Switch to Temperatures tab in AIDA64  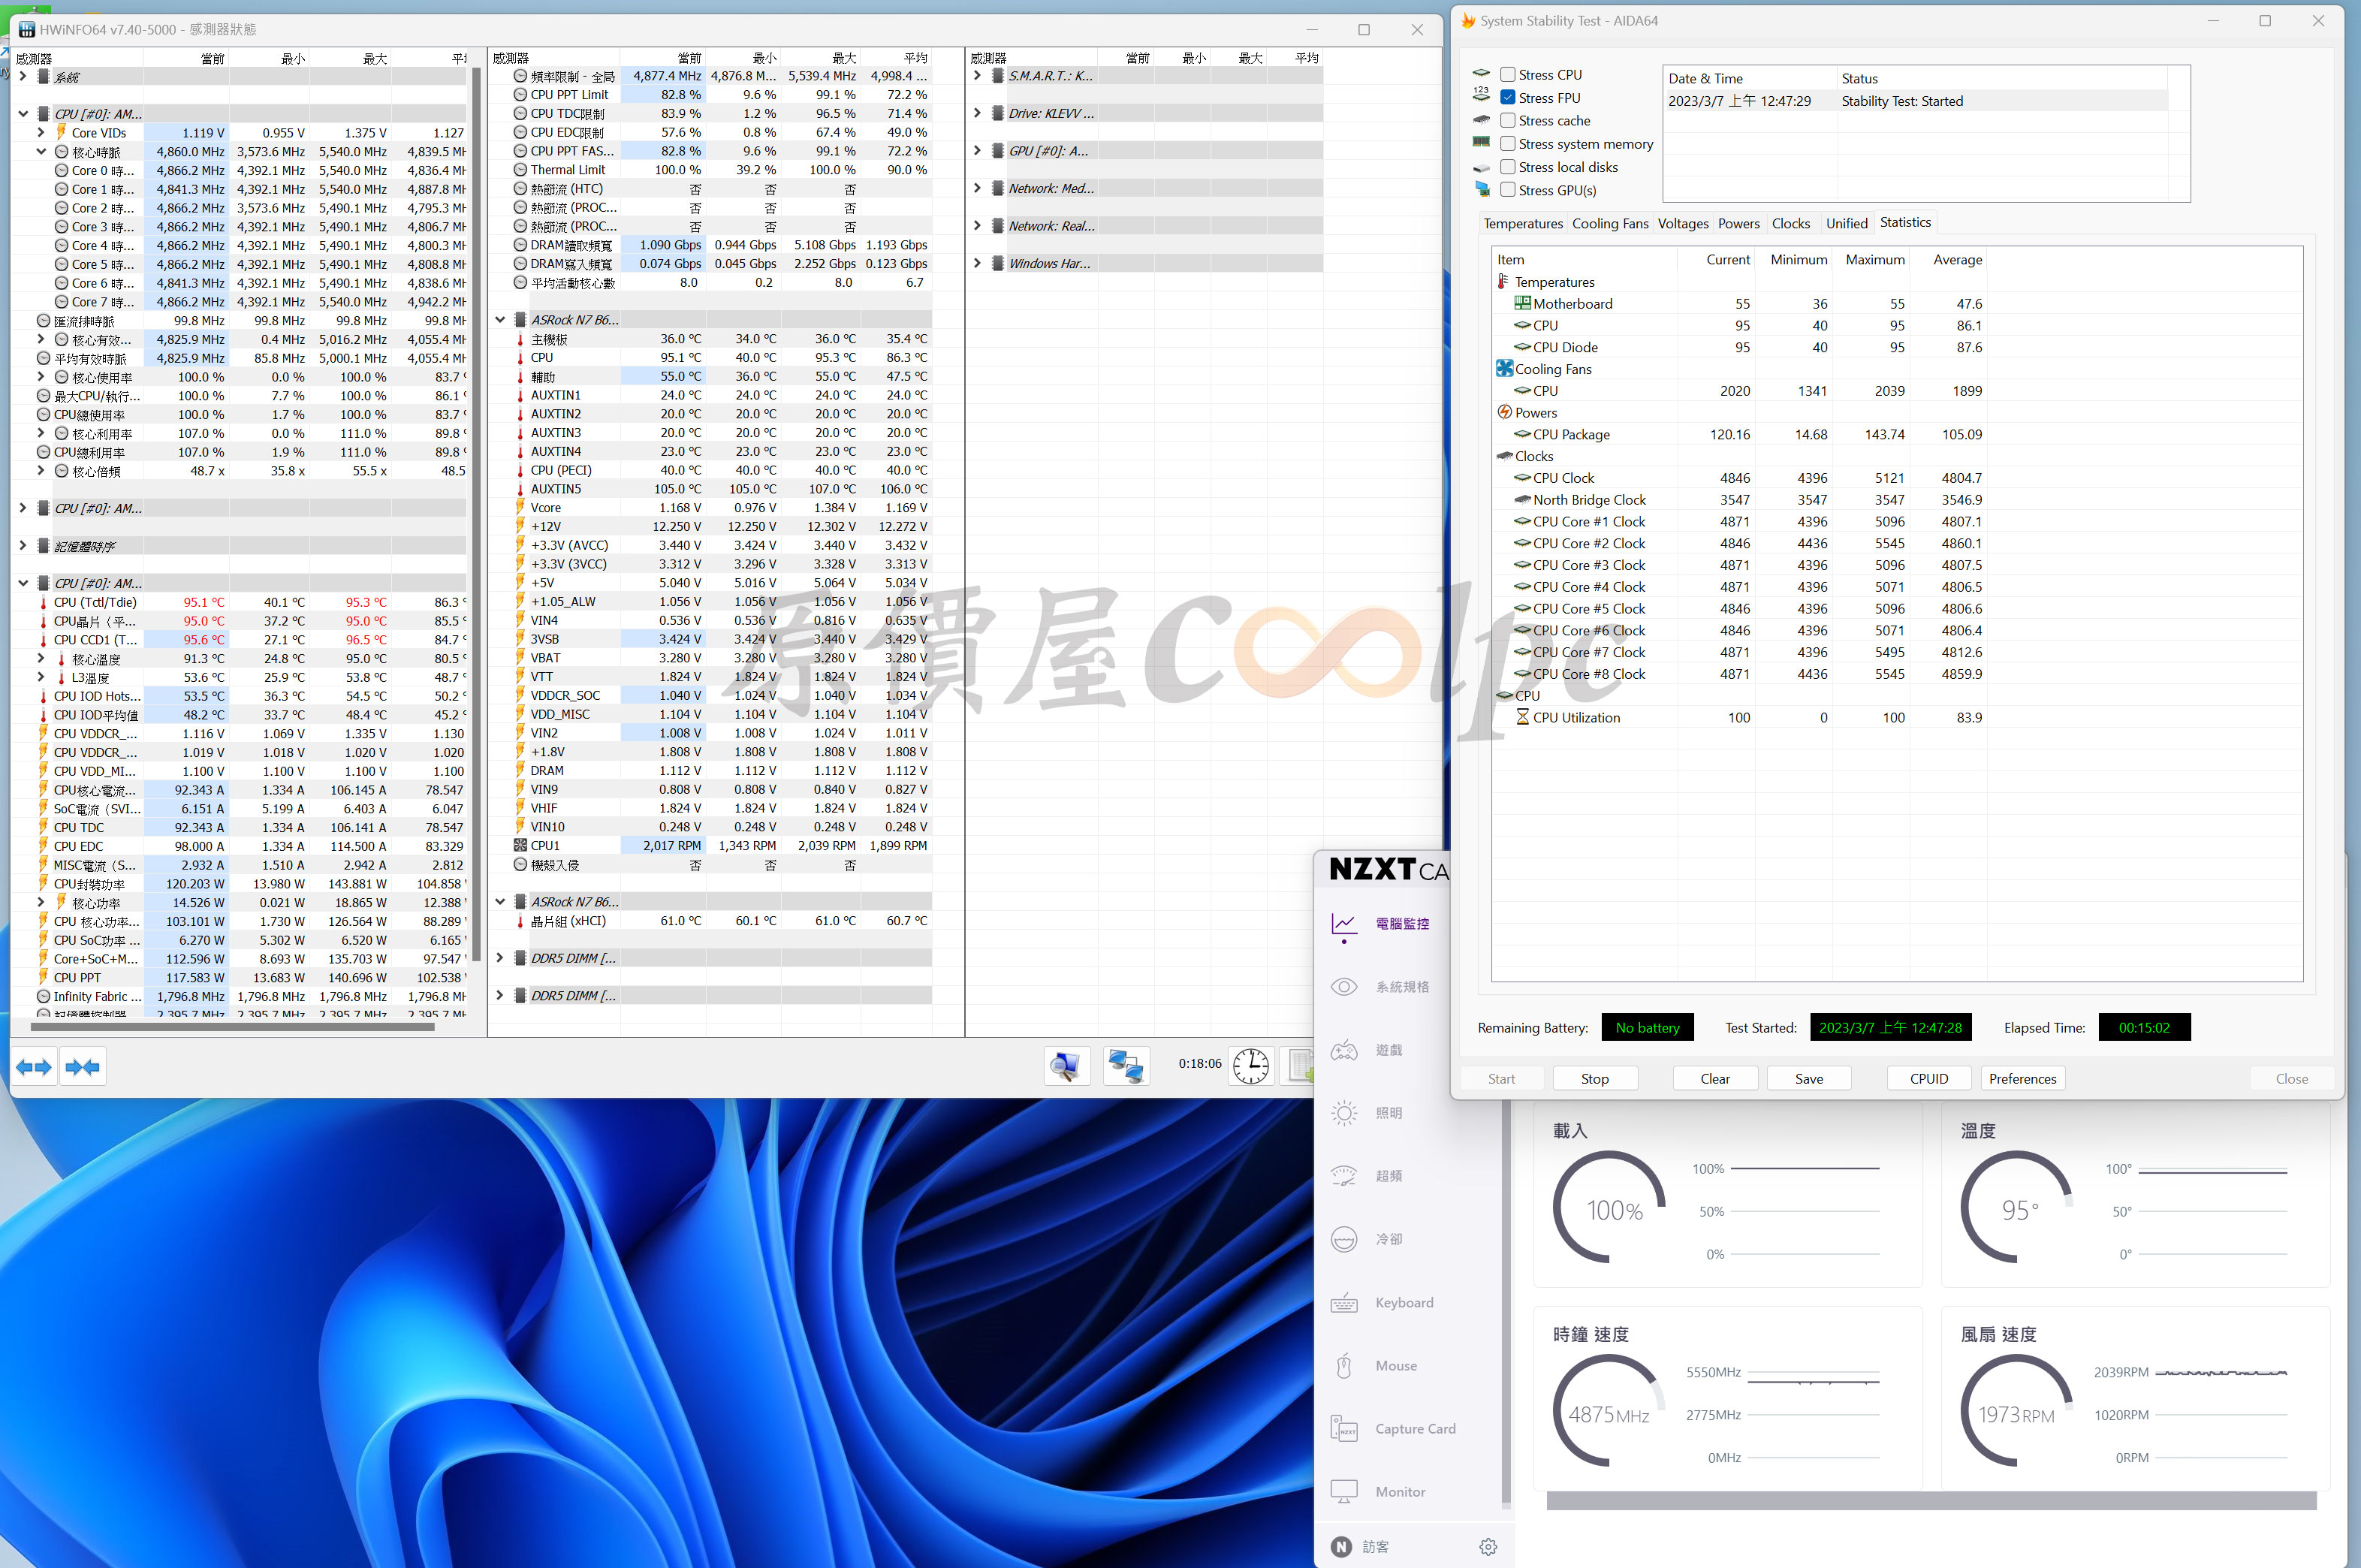[x=1523, y=223]
